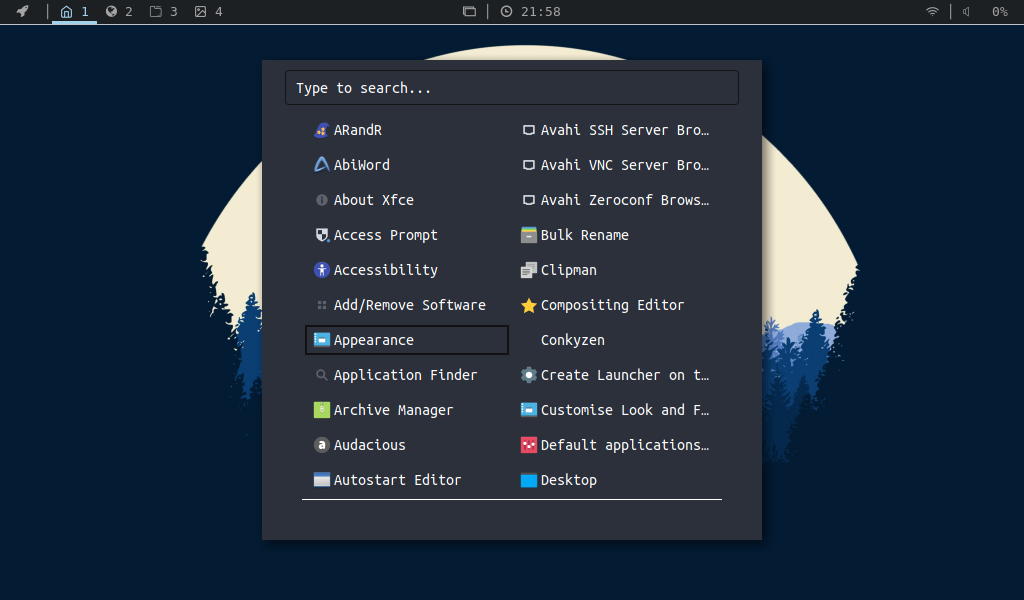The image size is (1024, 600).
Task: Select the Compositing Editor label
Action: (612, 305)
